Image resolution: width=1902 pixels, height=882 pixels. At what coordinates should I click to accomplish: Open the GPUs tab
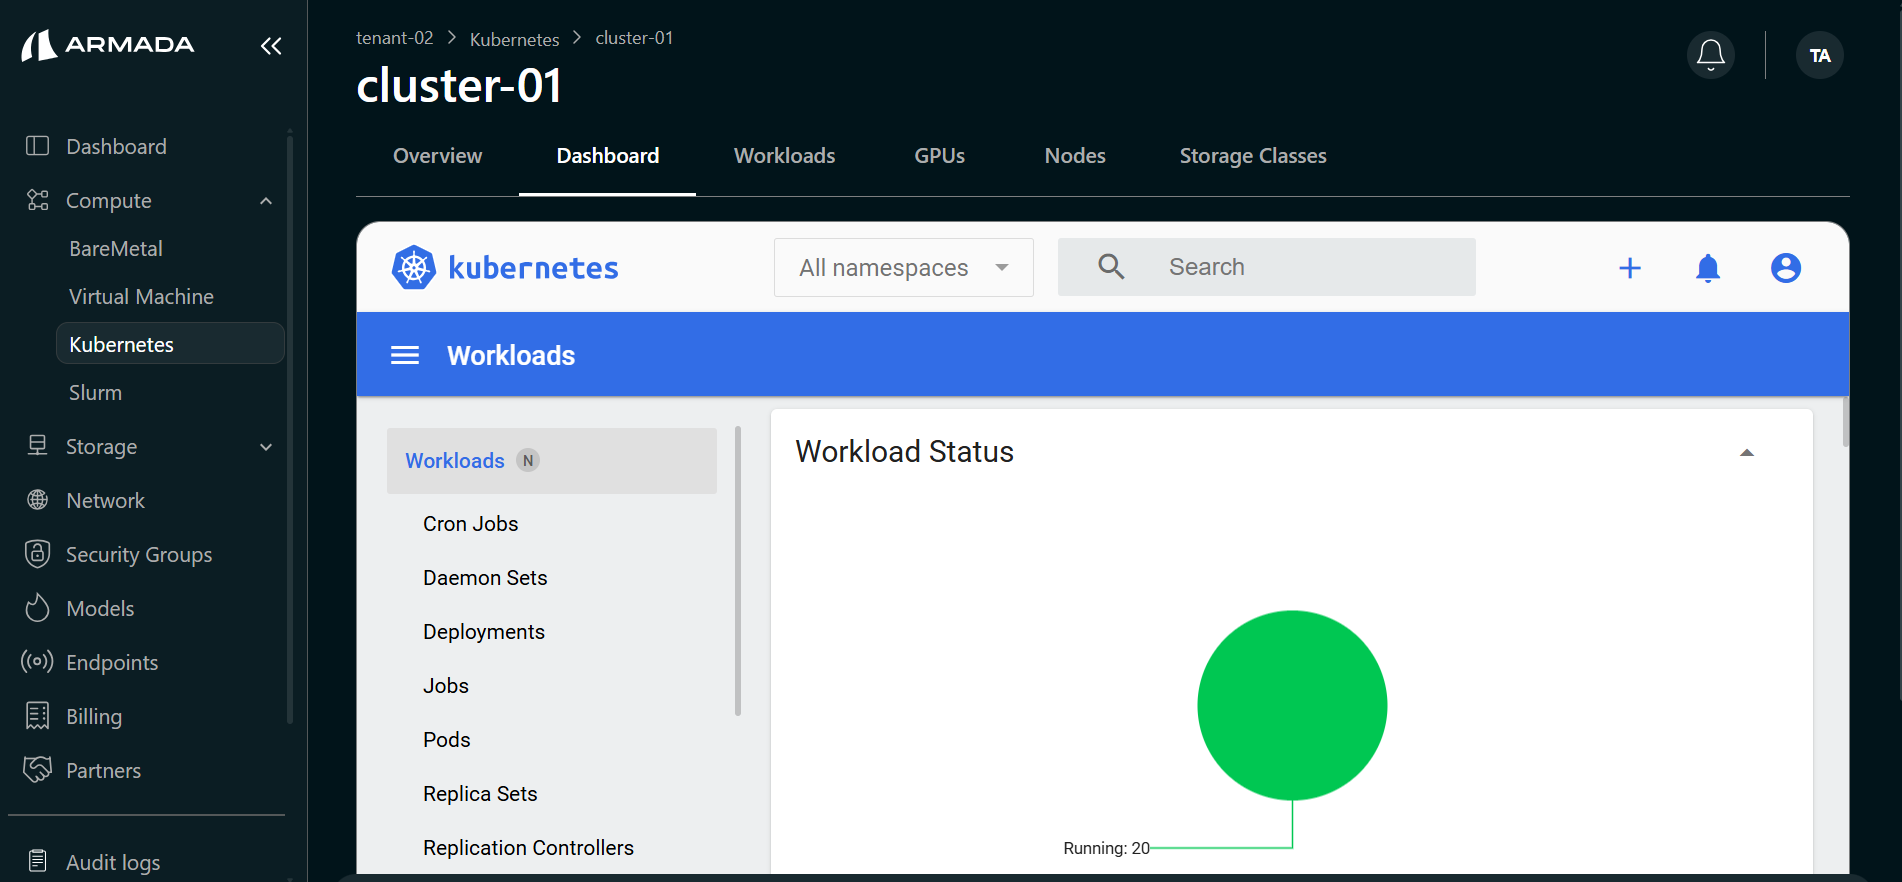coord(940,156)
